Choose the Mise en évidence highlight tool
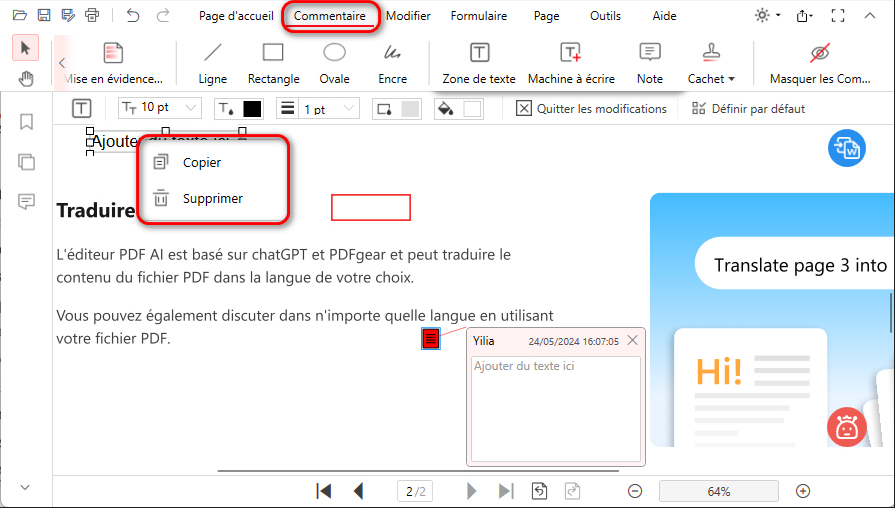Image resolution: width=895 pixels, height=508 pixels. [113, 63]
